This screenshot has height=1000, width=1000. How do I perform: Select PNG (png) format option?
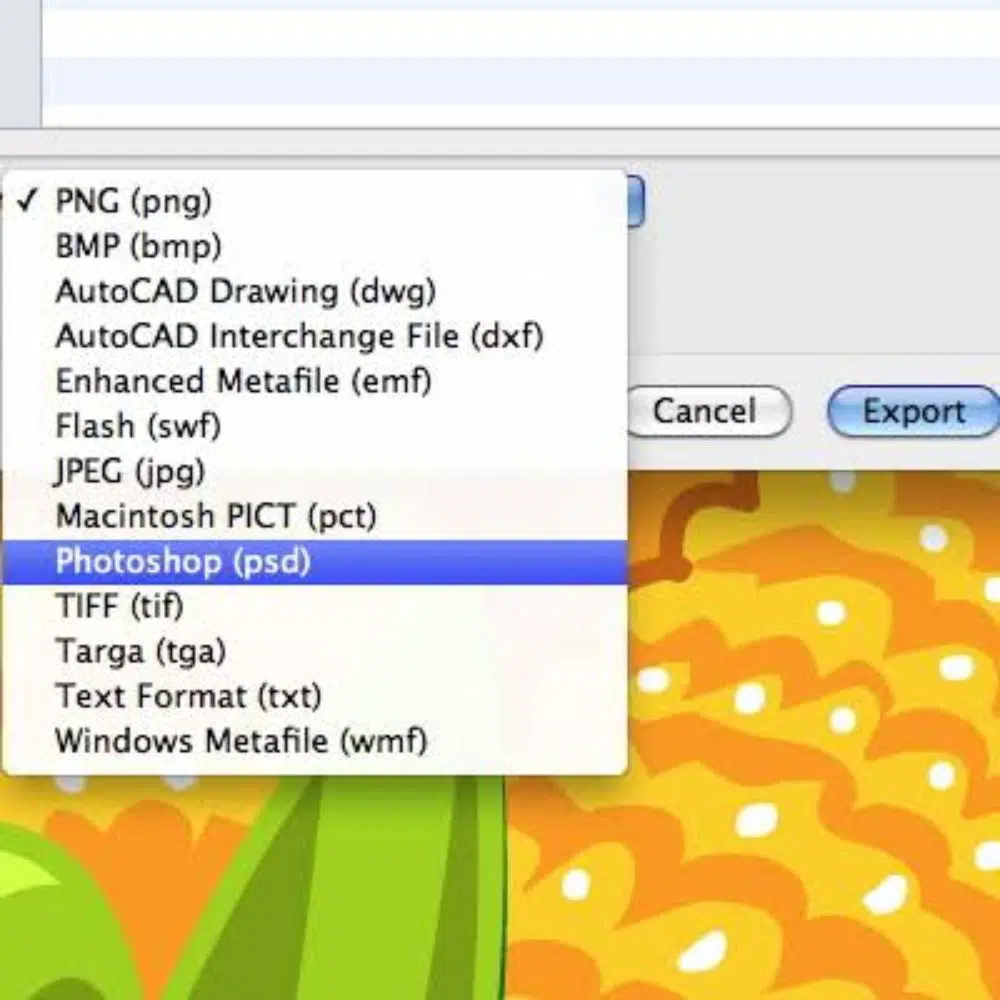pos(133,201)
